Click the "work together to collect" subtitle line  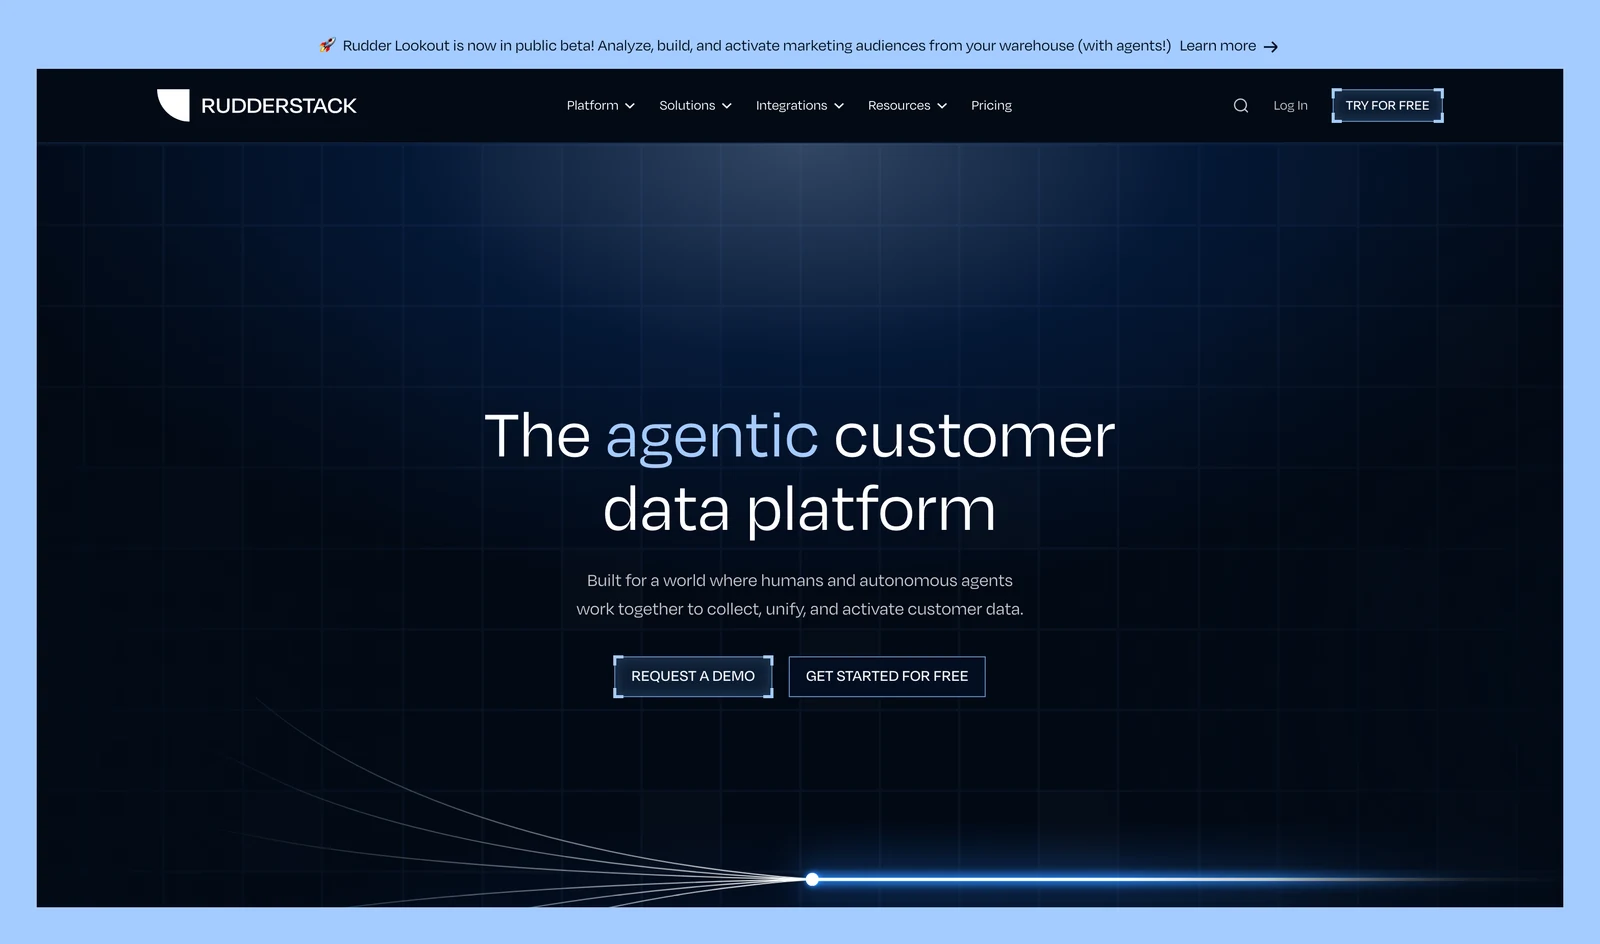click(x=800, y=609)
